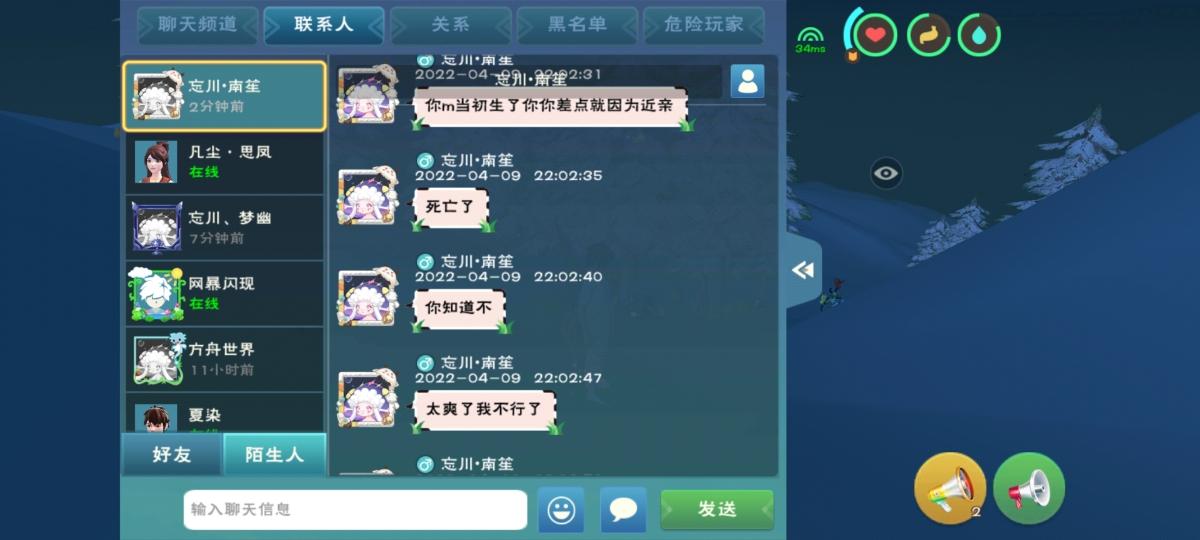Switch to the 好友 friends list
This screenshot has height=540, width=1200.
171,454
